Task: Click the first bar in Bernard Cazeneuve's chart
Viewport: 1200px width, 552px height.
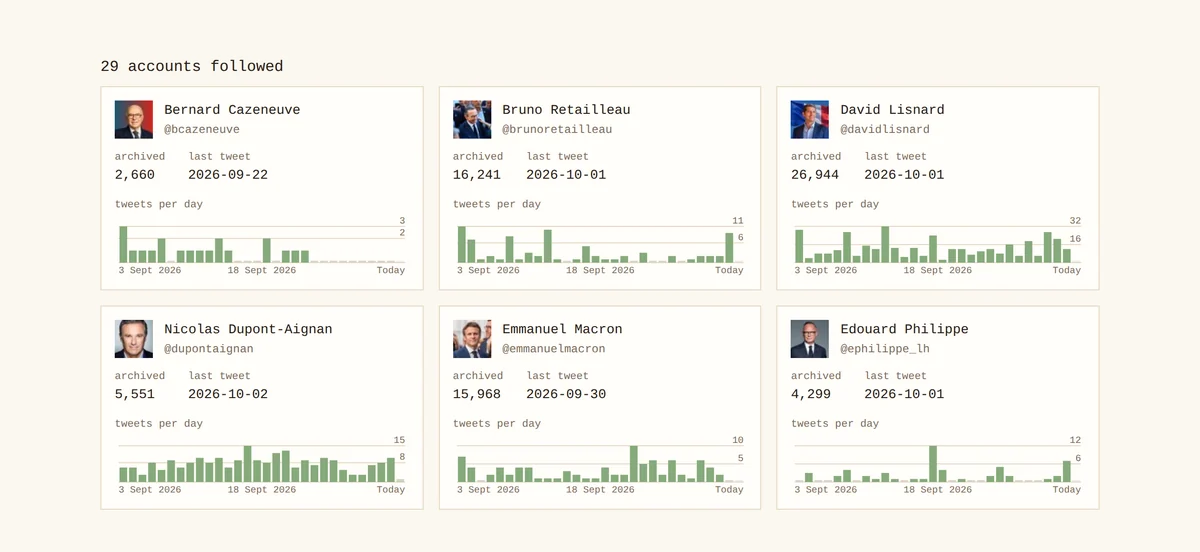Action: pyautogui.click(x=123, y=245)
